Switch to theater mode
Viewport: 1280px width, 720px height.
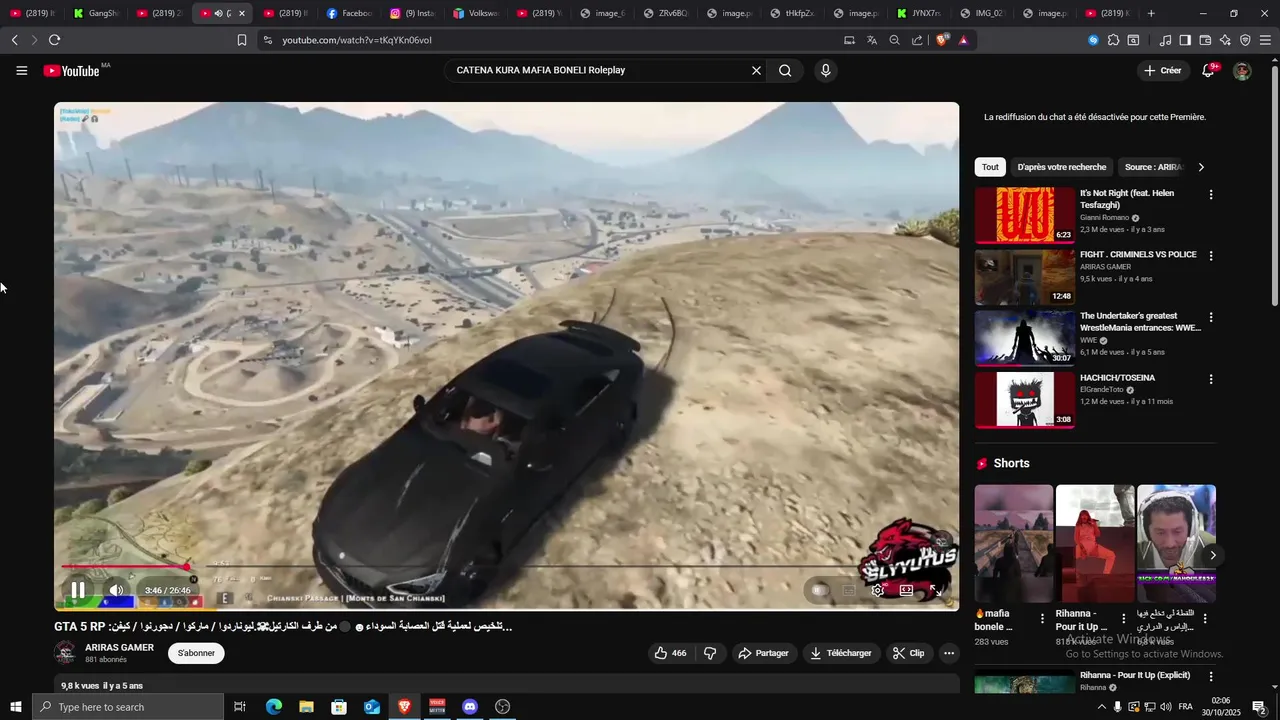point(906,590)
